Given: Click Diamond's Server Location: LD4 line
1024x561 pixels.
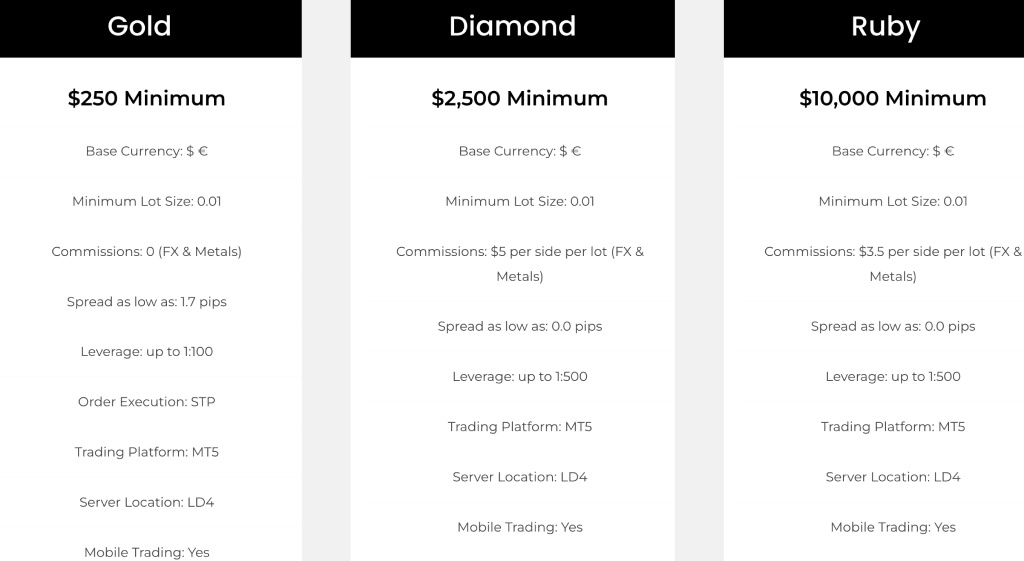Looking at the screenshot, I should [x=520, y=477].
